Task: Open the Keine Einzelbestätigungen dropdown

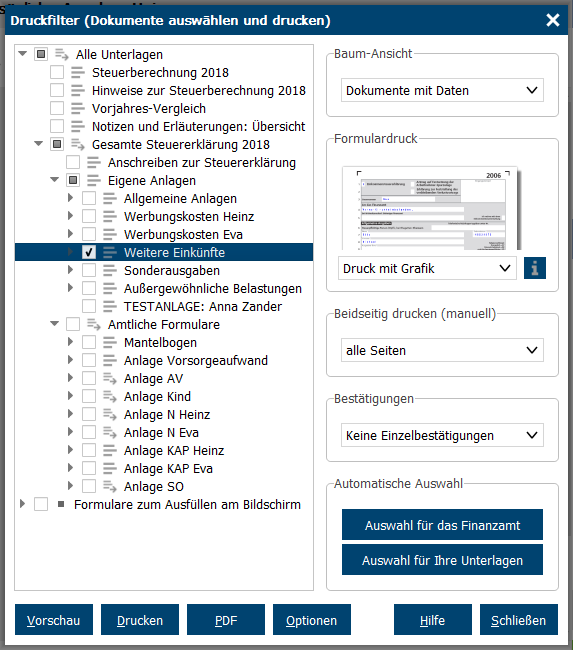Action: coord(442,435)
